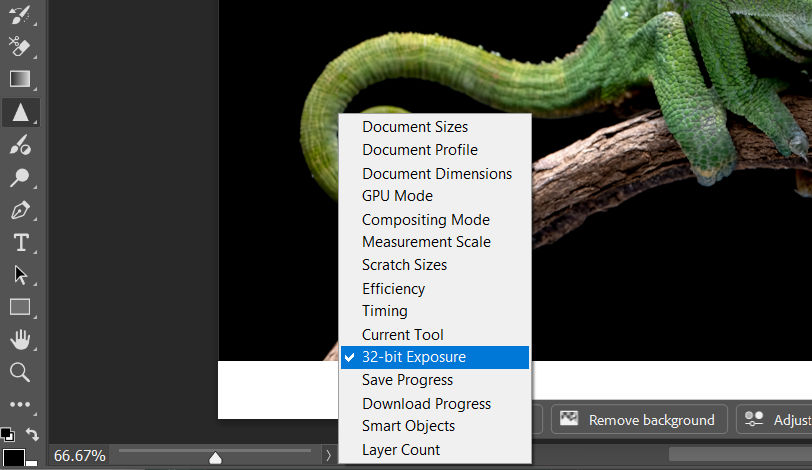Choose Compositing Mode in the menu

coord(435,220)
